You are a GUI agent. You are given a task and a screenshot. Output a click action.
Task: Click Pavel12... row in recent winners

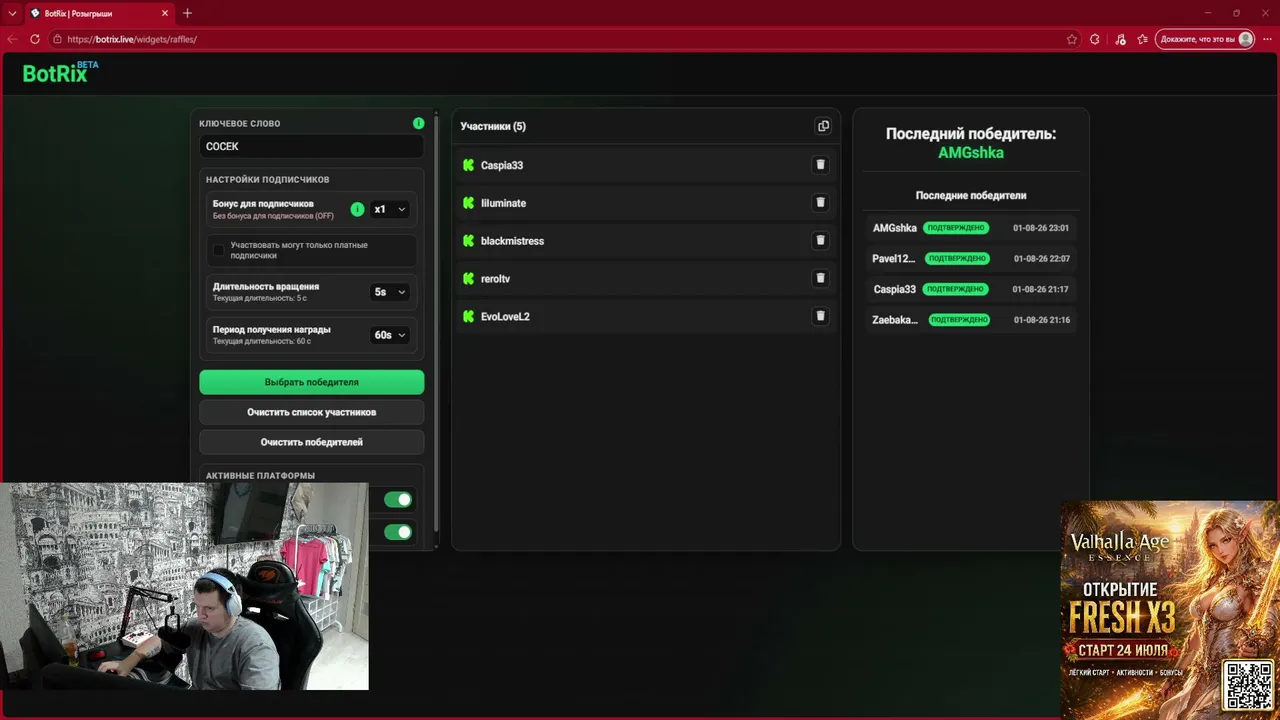[970, 258]
